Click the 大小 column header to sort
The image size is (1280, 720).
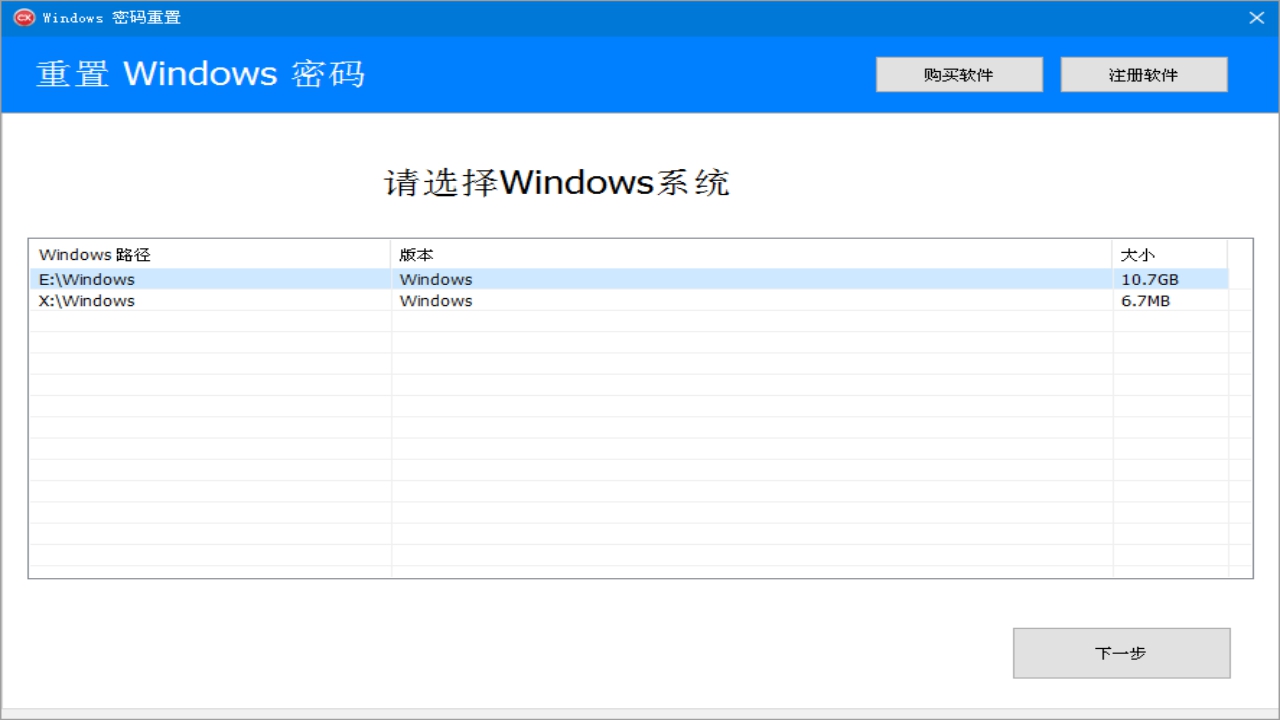pos(1129,254)
